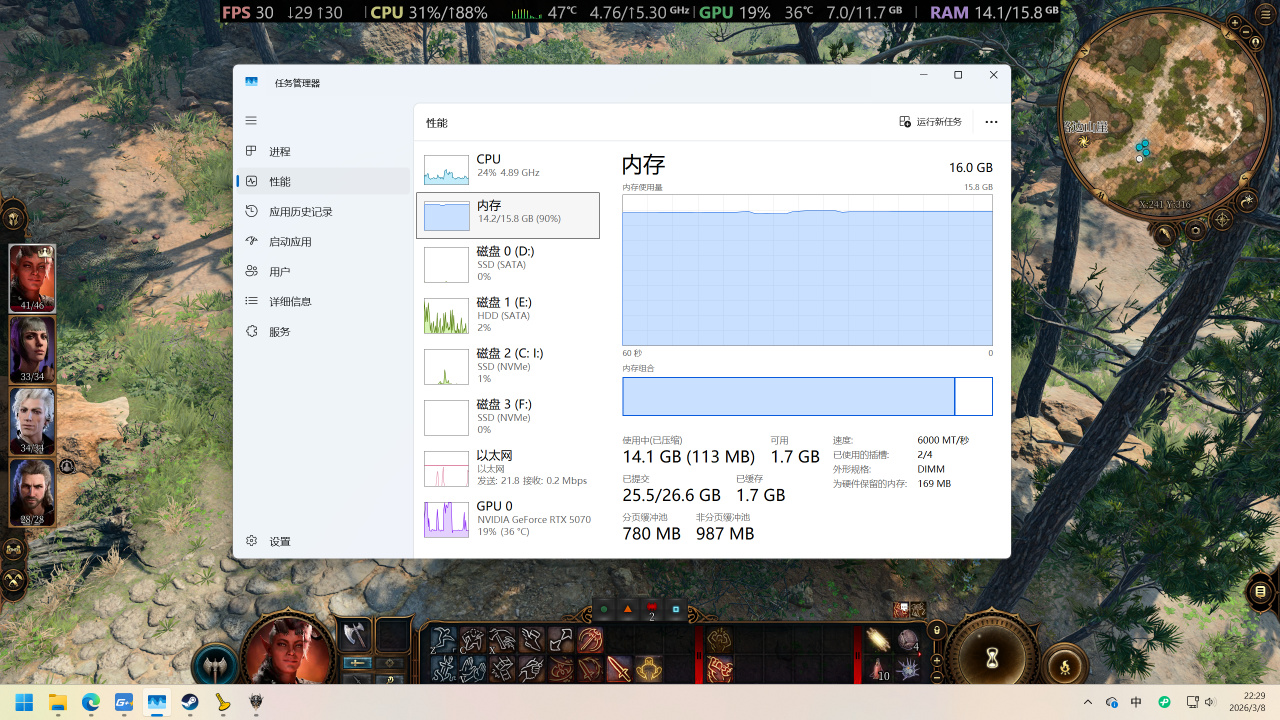Click the crossed-tools icon below party portraits
Image resolution: width=1280 pixels, height=720 pixels.
point(14,579)
